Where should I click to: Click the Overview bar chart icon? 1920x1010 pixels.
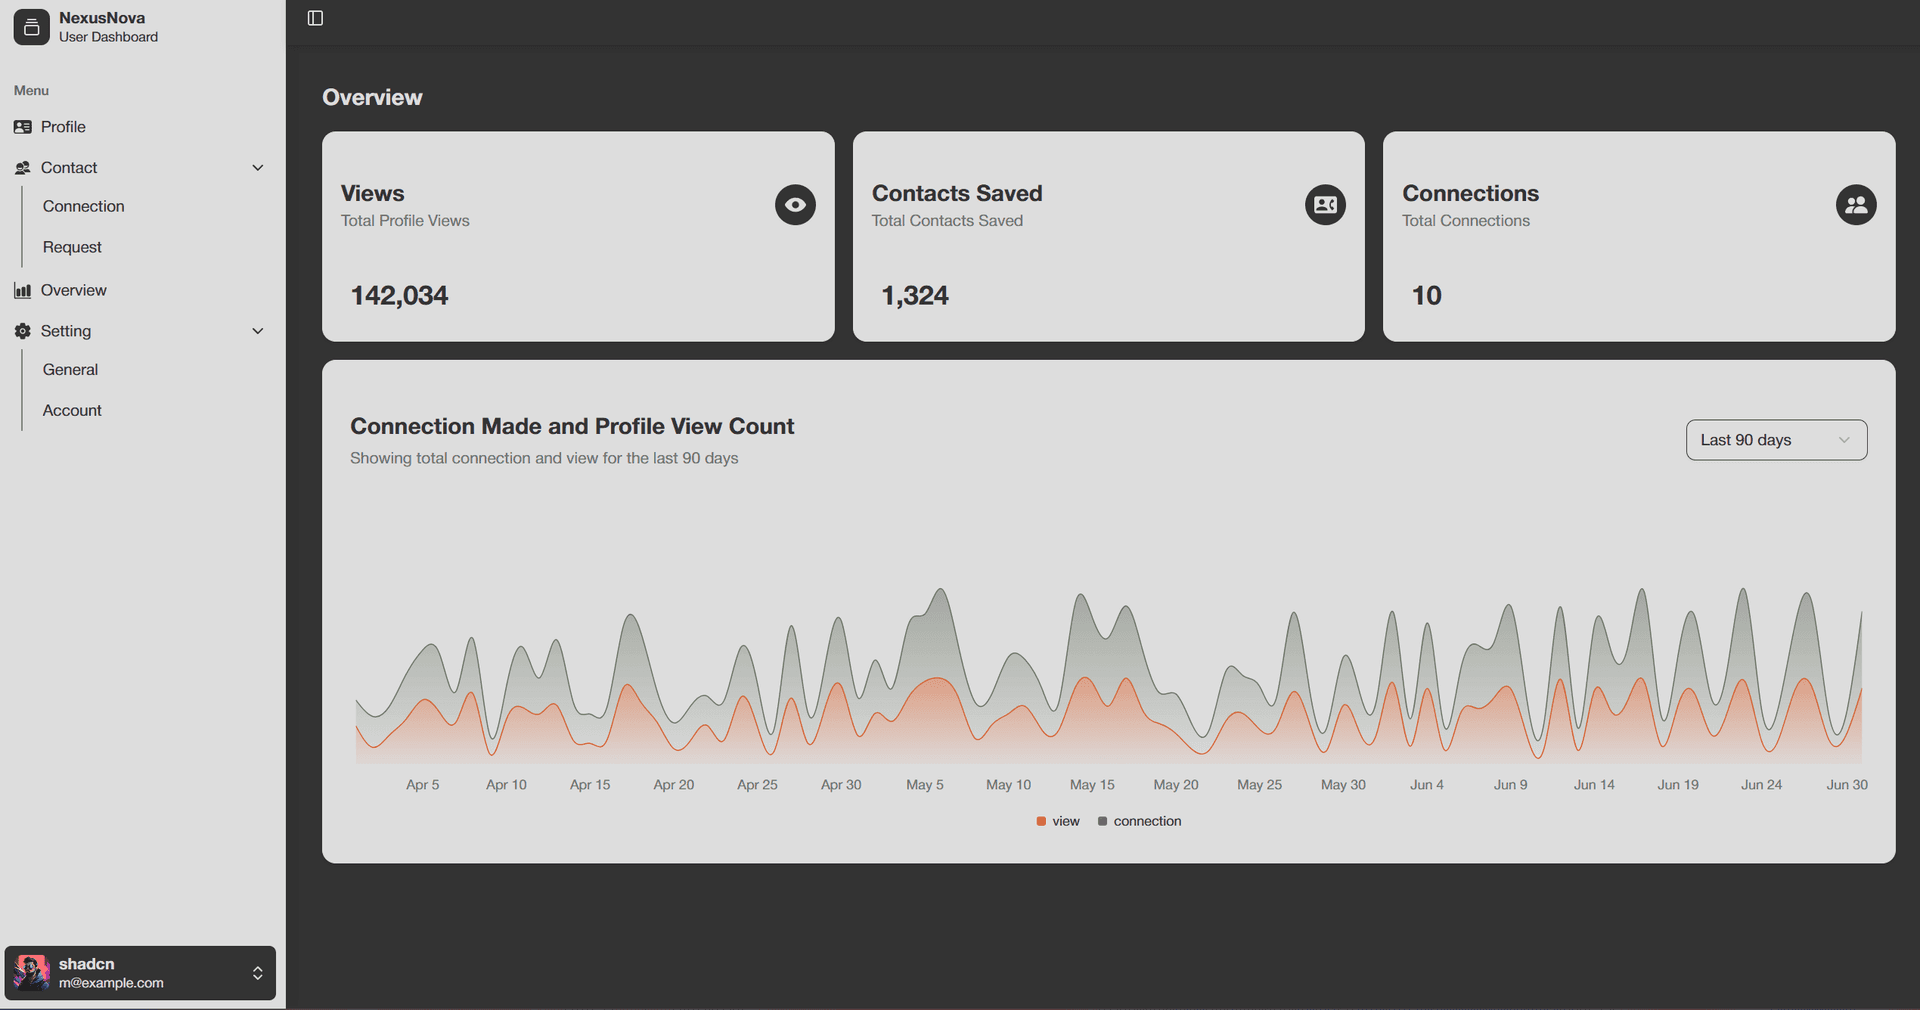pos(23,291)
